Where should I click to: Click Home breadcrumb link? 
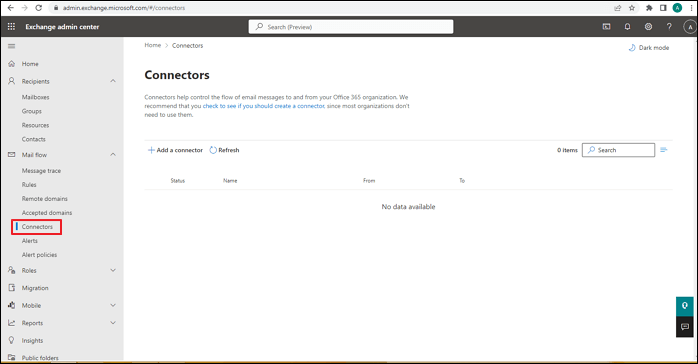(x=153, y=45)
